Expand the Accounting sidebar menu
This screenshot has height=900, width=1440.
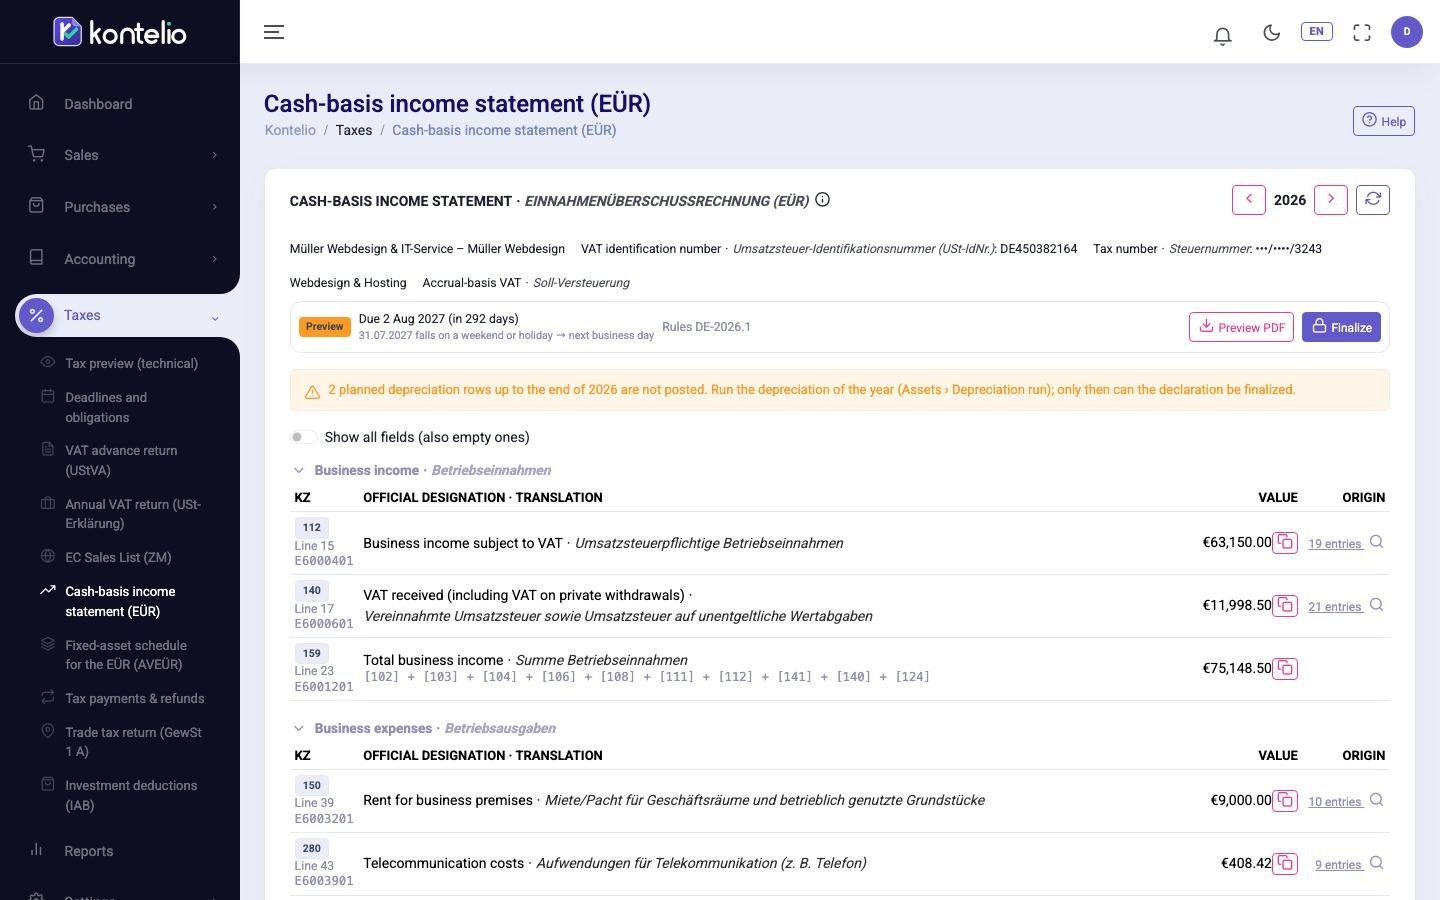click(120, 259)
